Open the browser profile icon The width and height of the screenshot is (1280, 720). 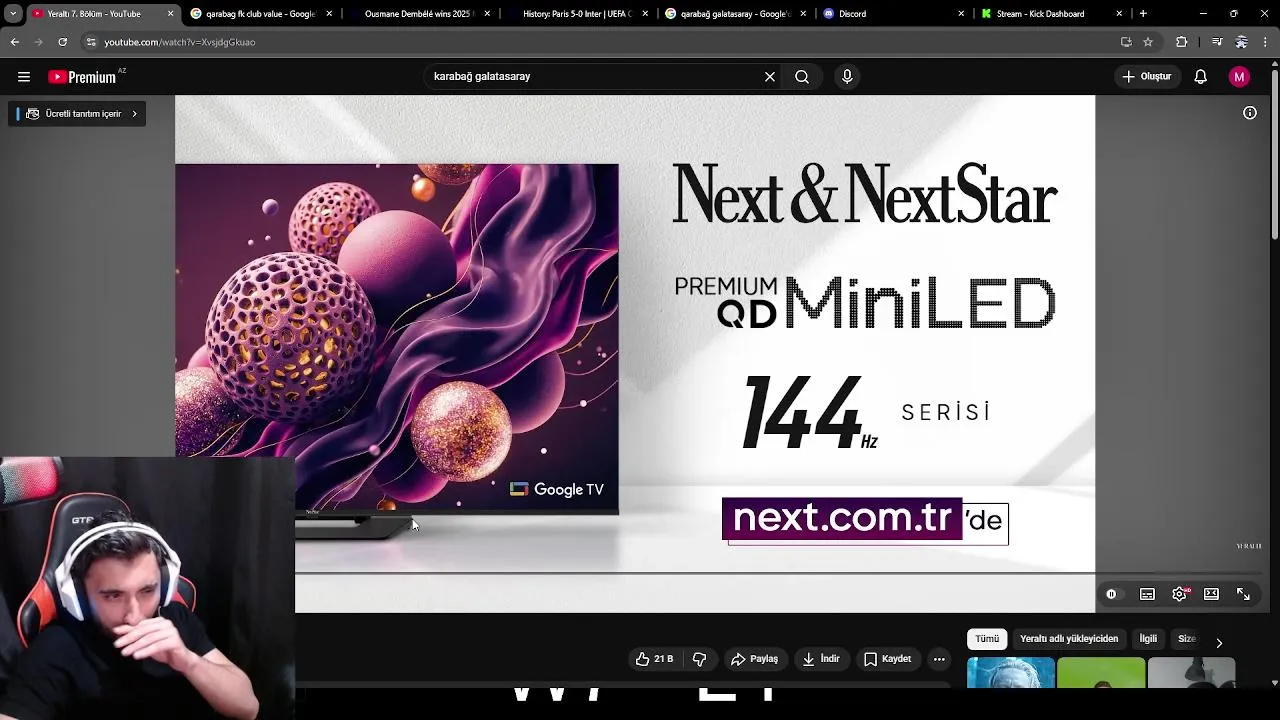(x=1241, y=42)
